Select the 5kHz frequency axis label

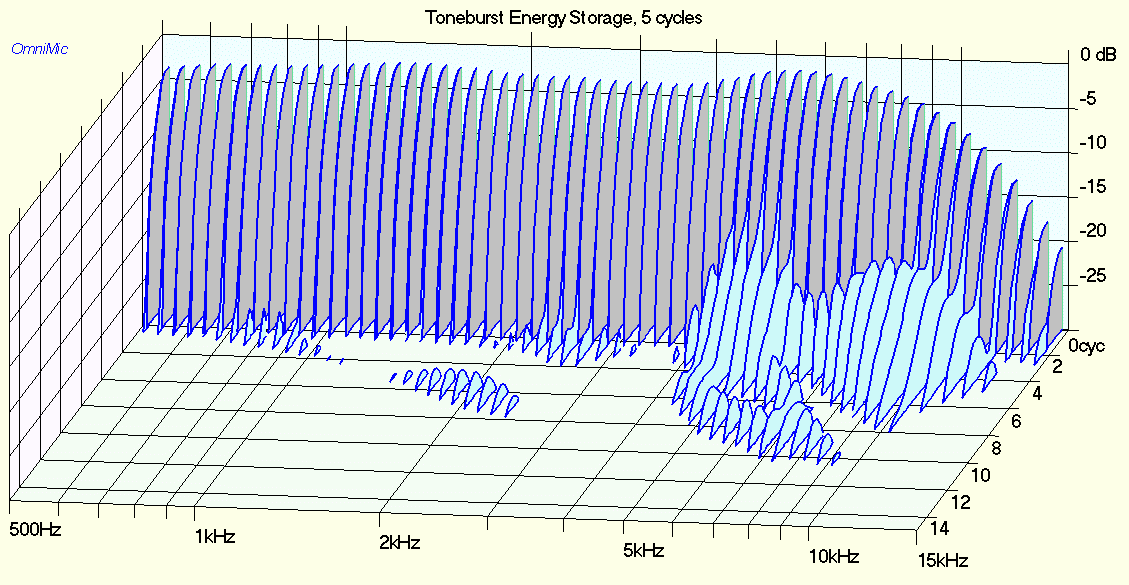click(x=643, y=551)
